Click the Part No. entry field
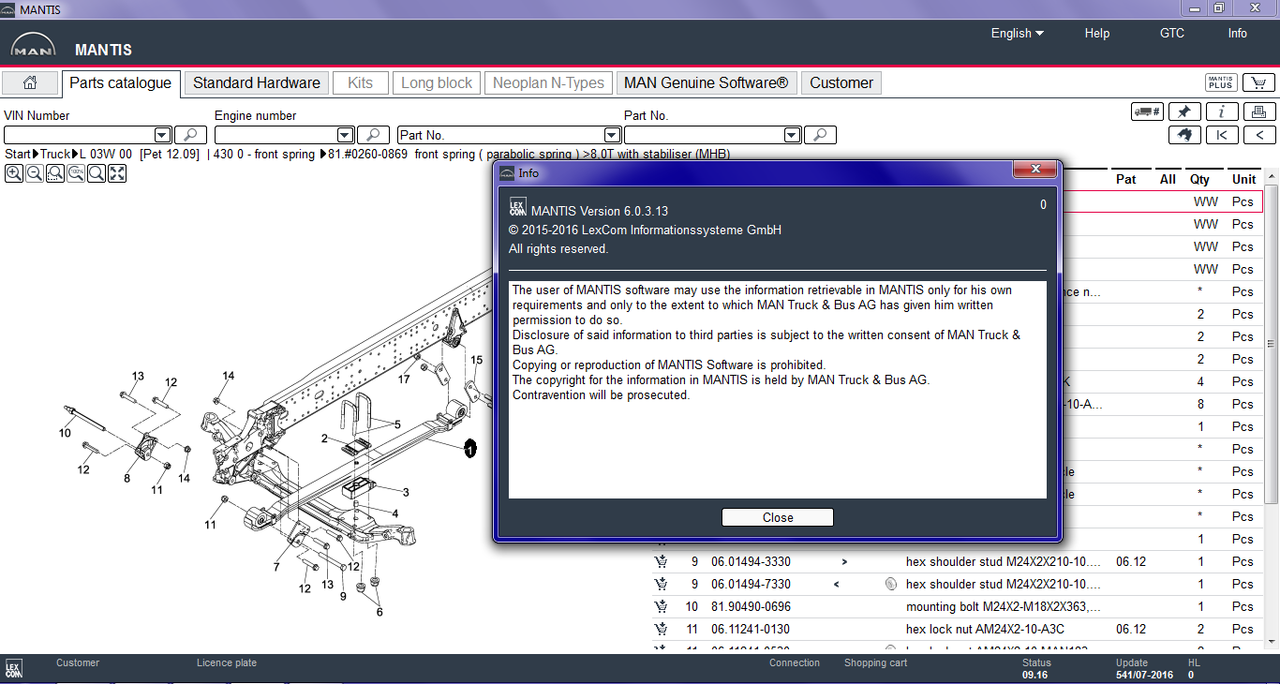This screenshot has height=684, width=1280. tap(704, 135)
